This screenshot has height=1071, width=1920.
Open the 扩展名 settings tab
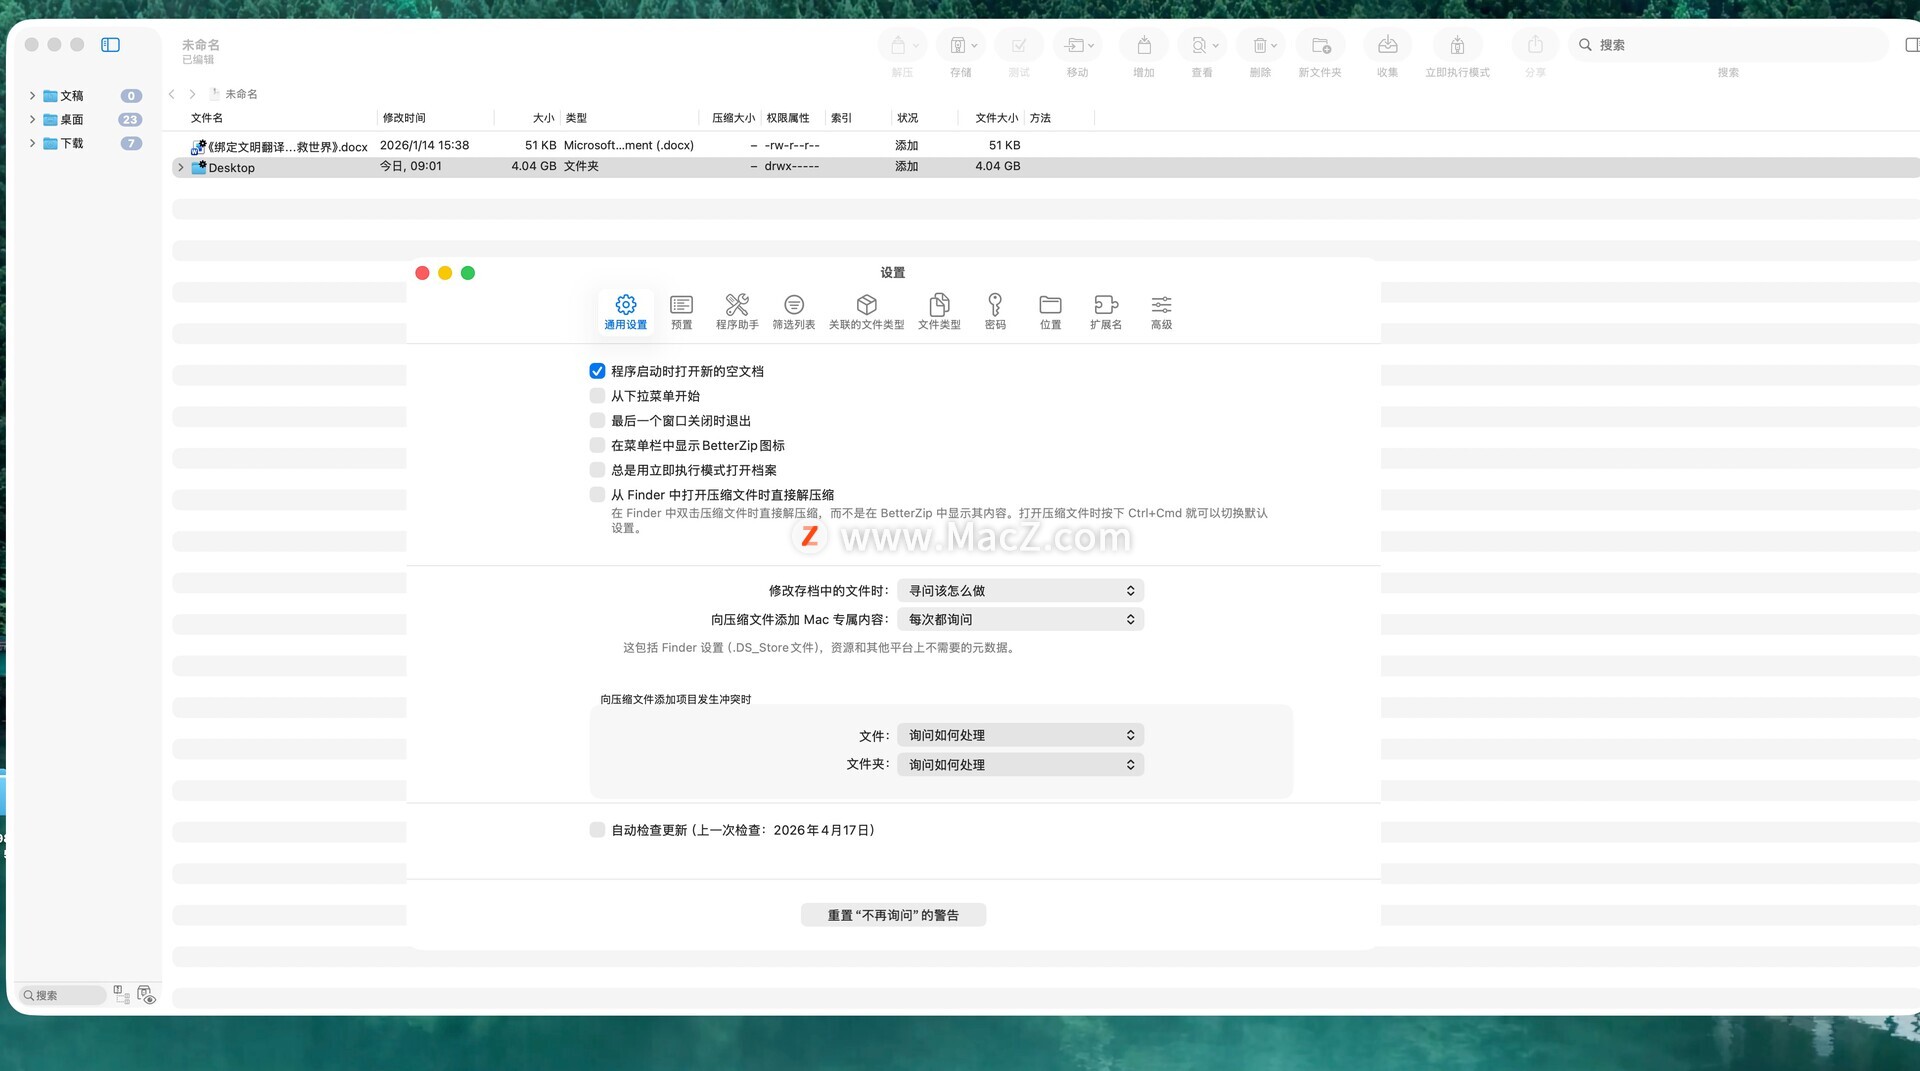tap(1106, 312)
